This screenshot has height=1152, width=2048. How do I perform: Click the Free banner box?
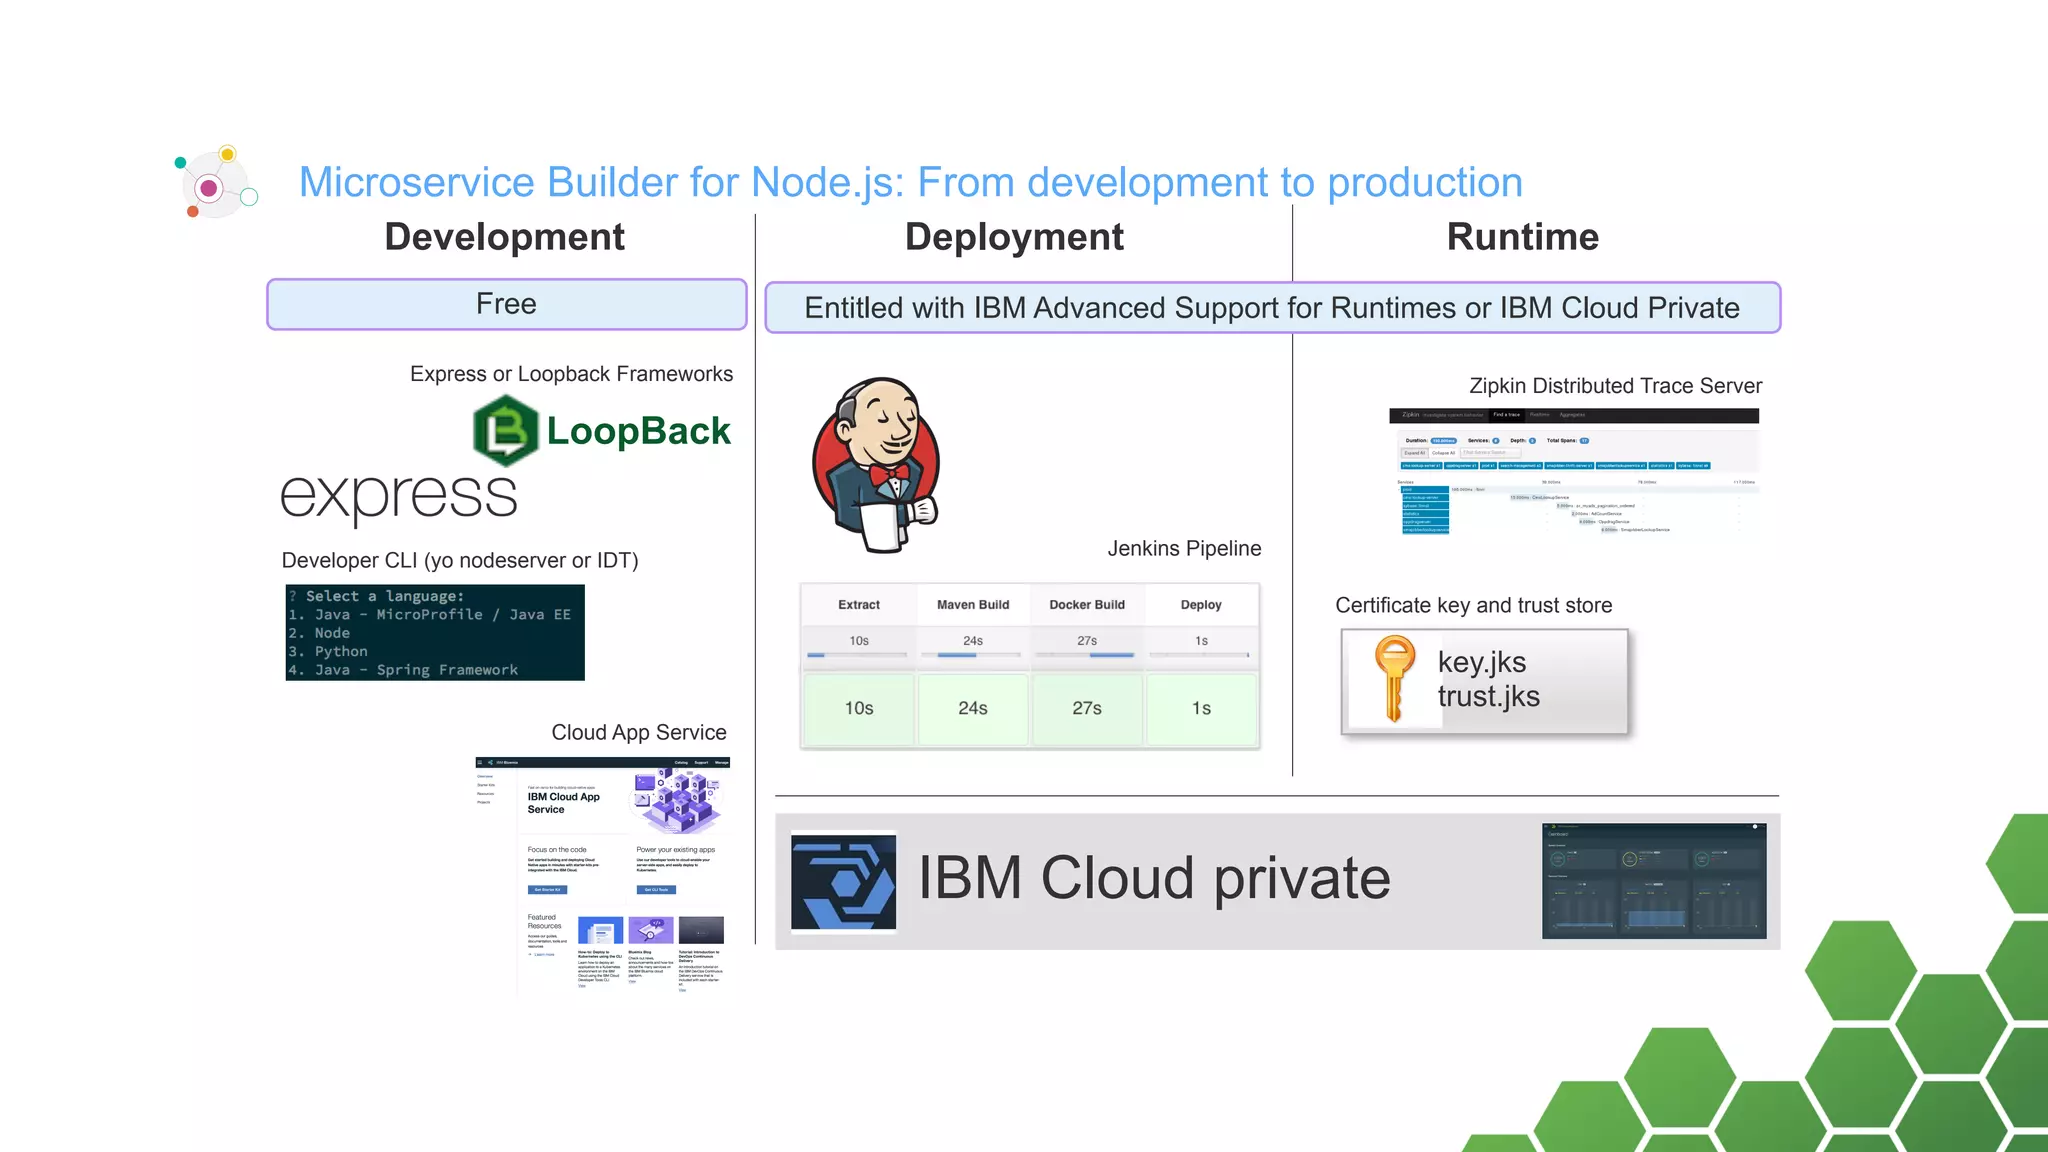pos(507,304)
